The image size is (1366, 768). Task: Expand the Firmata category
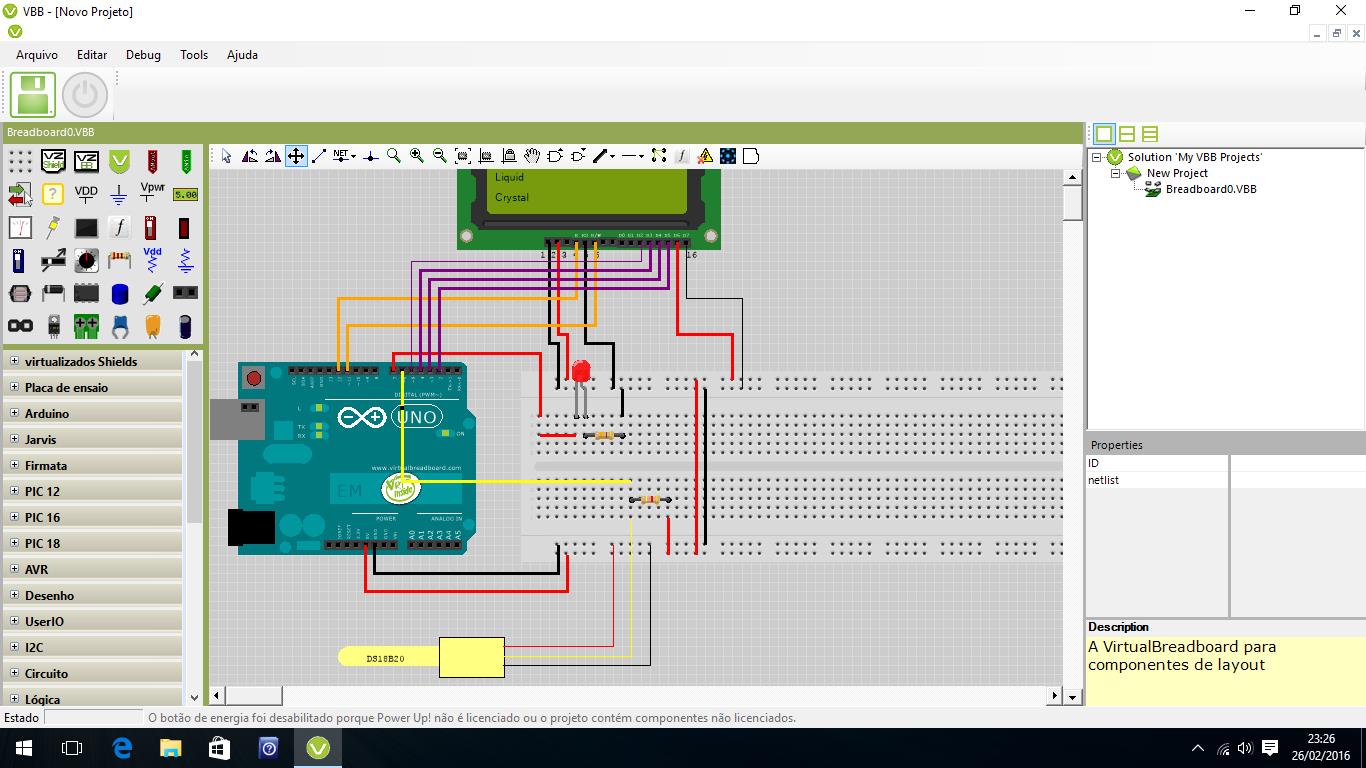tap(15, 465)
